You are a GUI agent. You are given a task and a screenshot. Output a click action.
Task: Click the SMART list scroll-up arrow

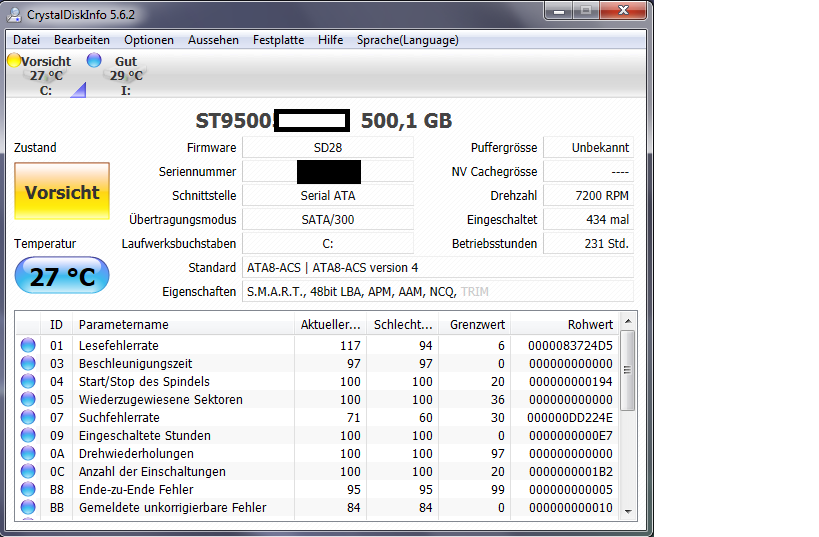coord(628,321)
